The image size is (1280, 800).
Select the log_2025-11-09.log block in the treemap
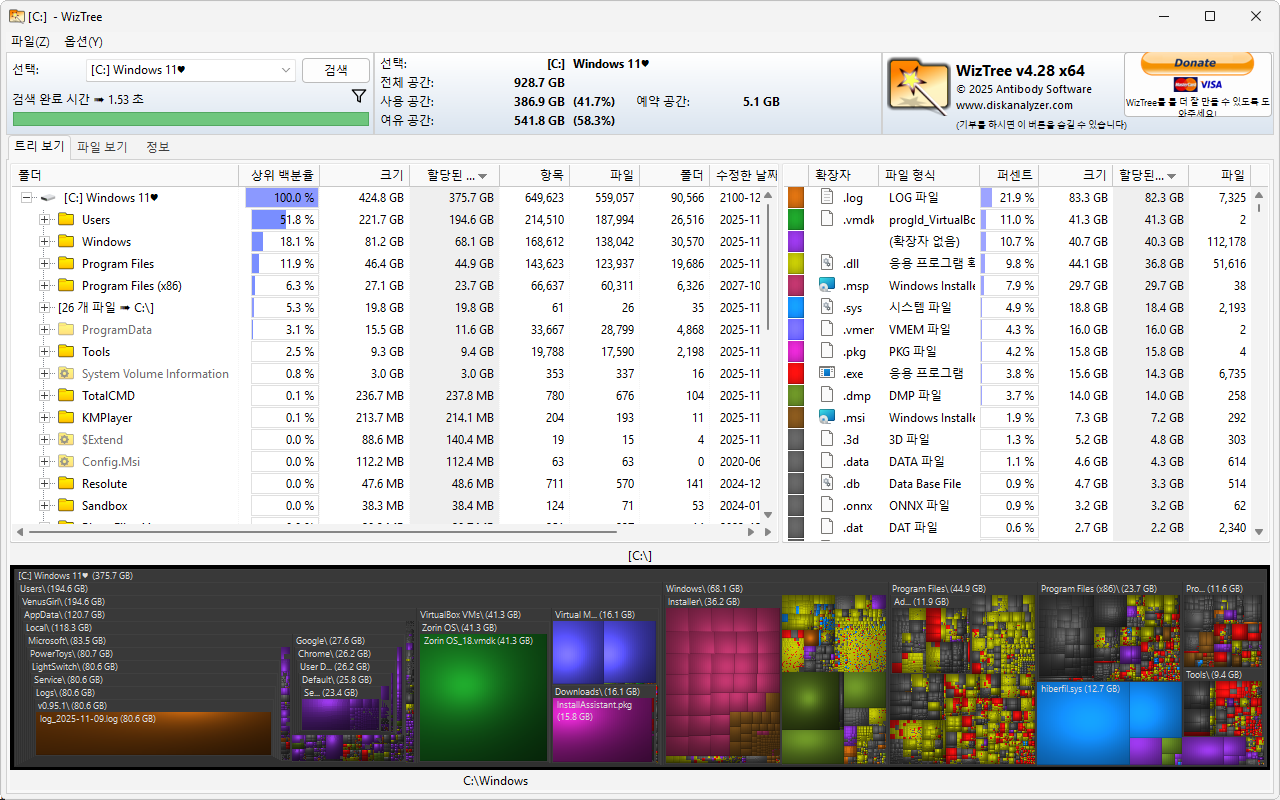154,733
